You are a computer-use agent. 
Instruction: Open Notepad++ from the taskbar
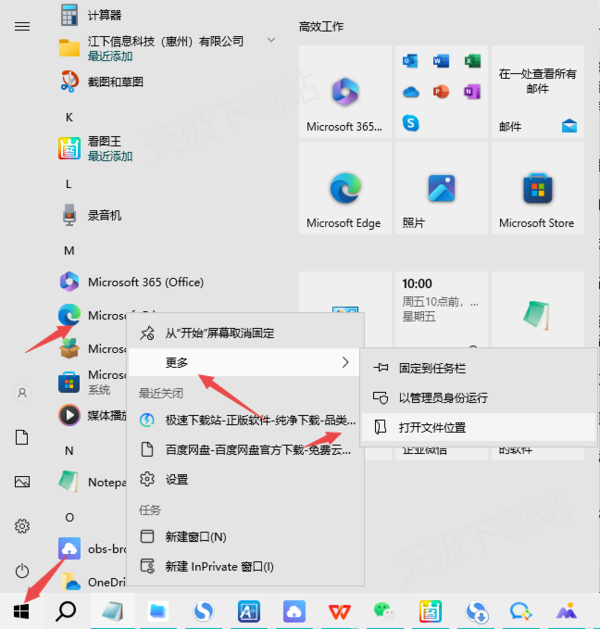click(x=113, y=611)
